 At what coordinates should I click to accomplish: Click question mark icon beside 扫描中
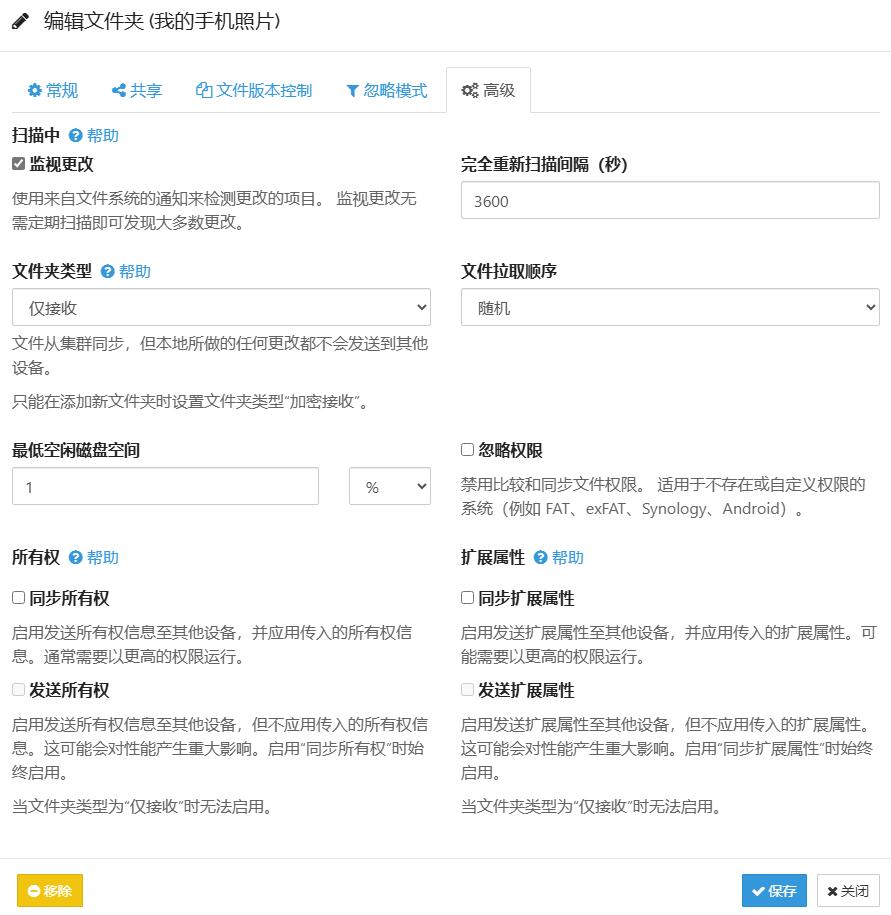click(75, 135)
